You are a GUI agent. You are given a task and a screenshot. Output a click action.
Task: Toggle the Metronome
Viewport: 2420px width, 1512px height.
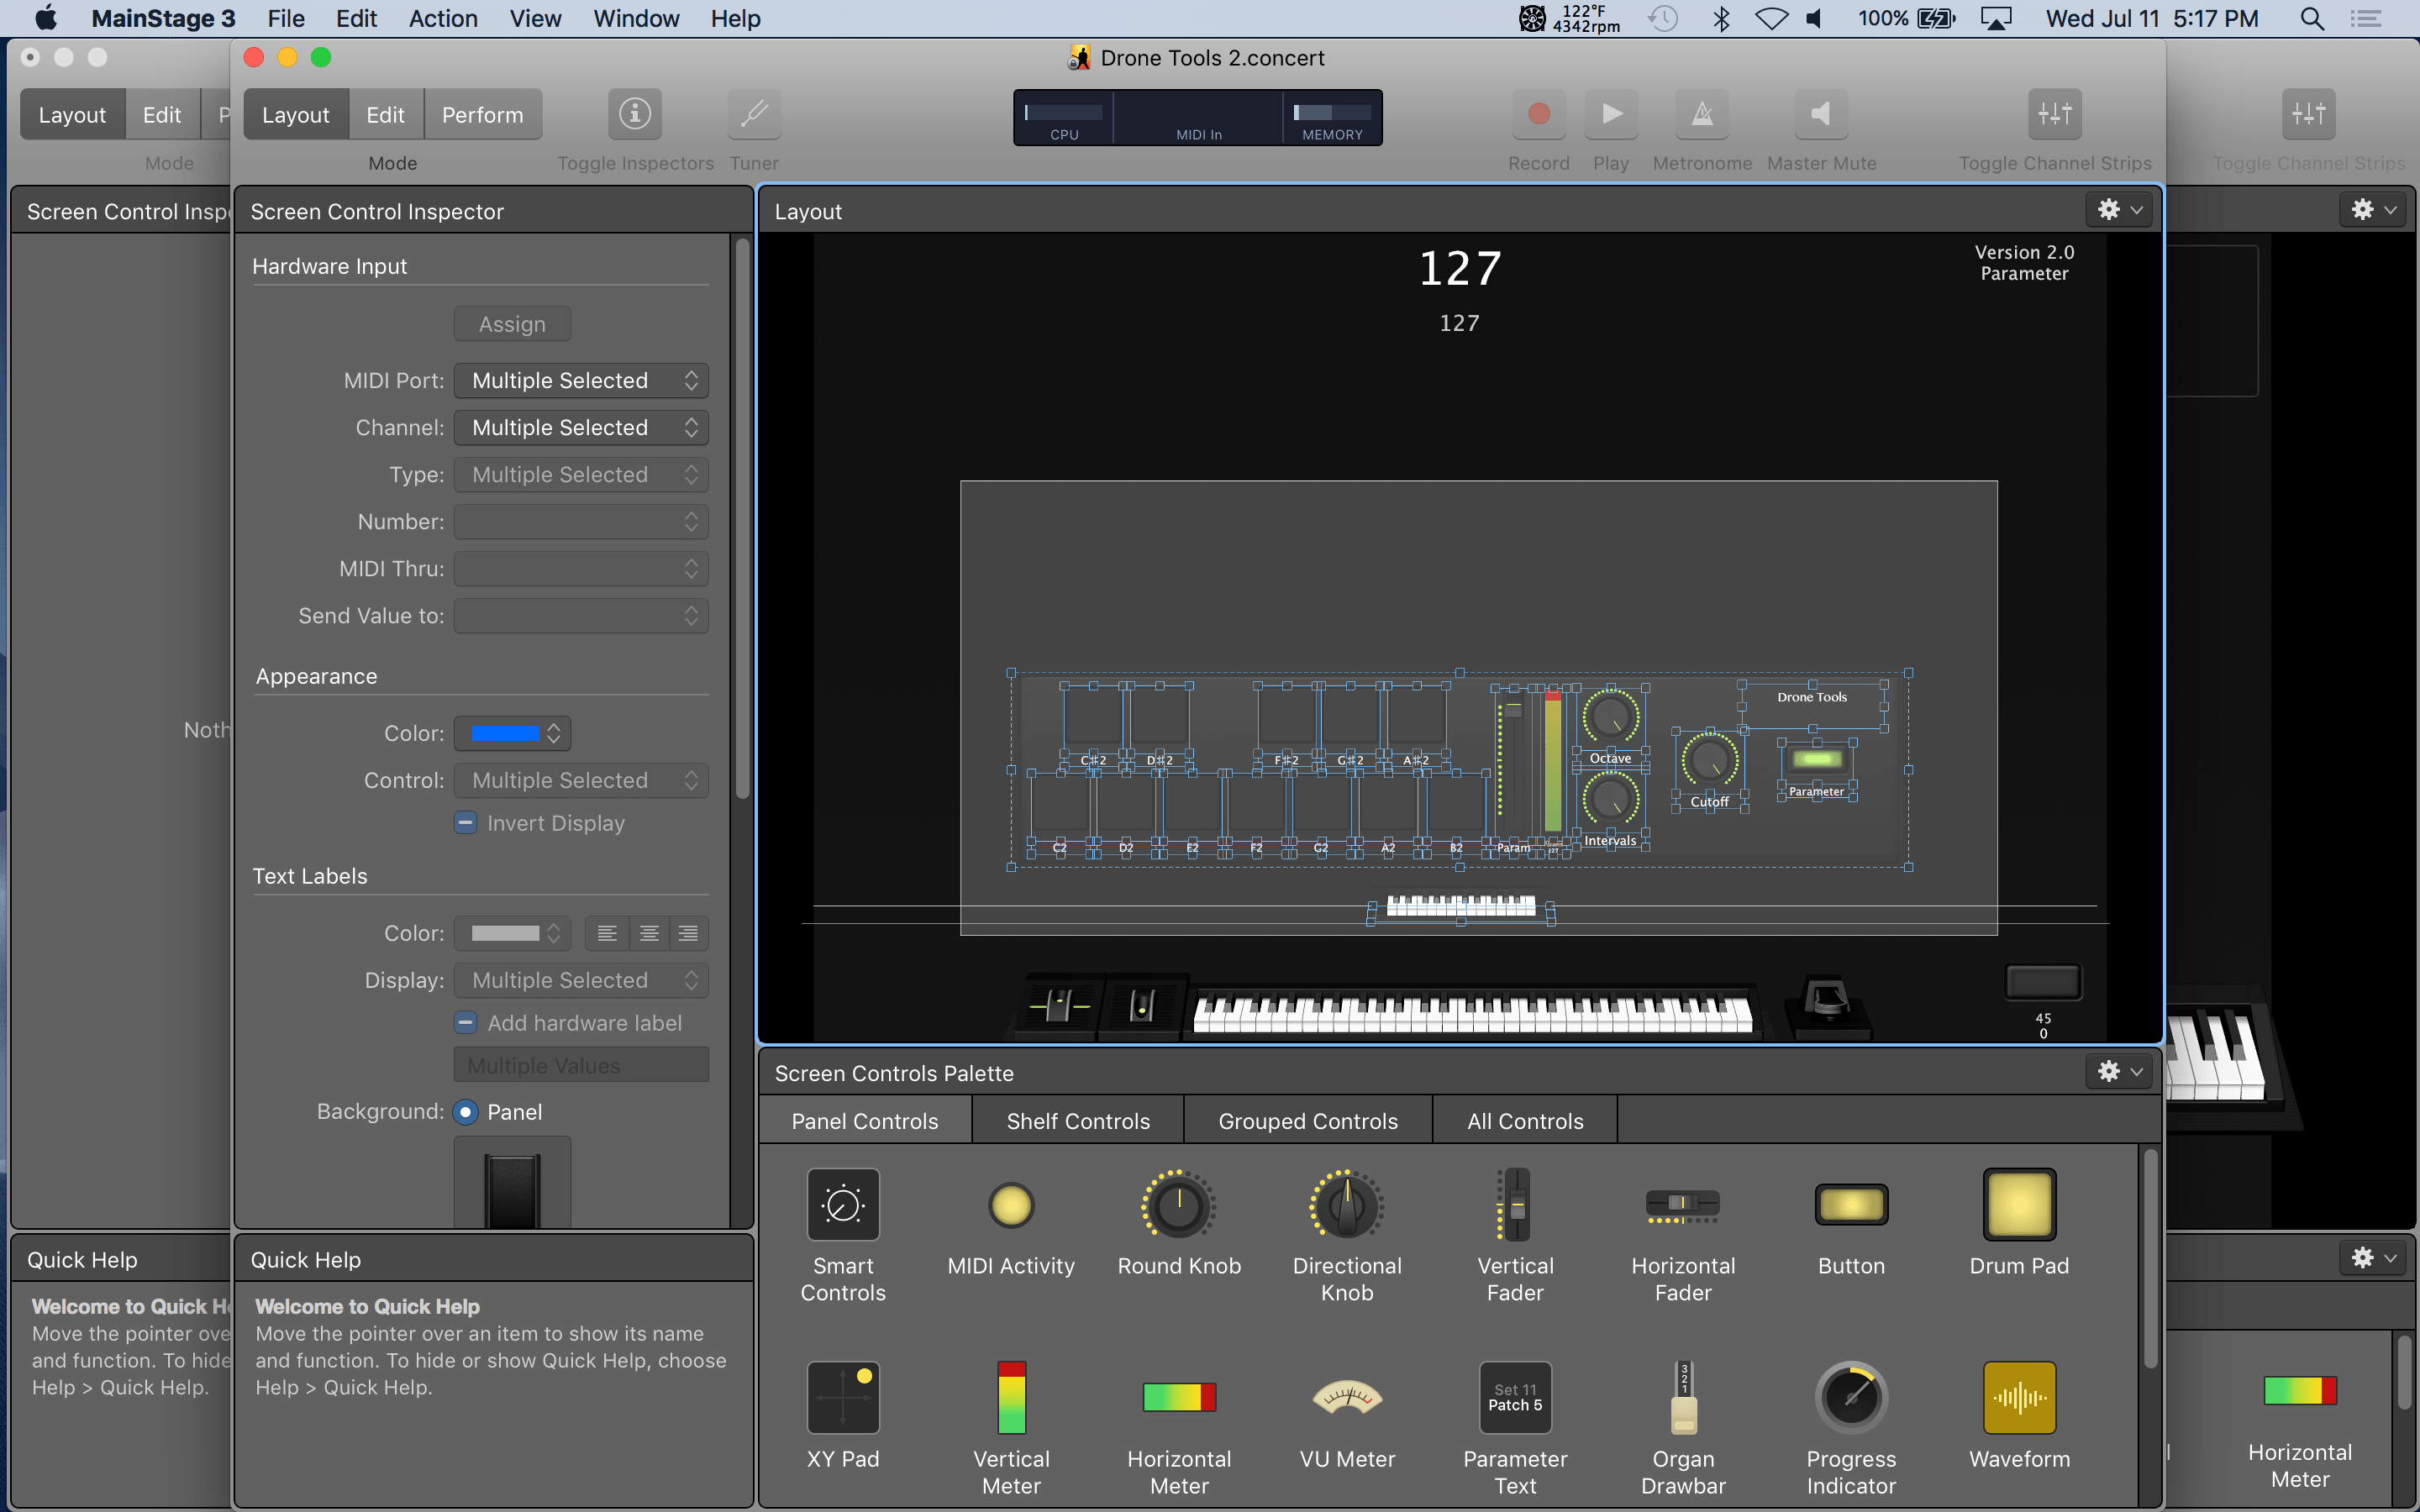1702,114
